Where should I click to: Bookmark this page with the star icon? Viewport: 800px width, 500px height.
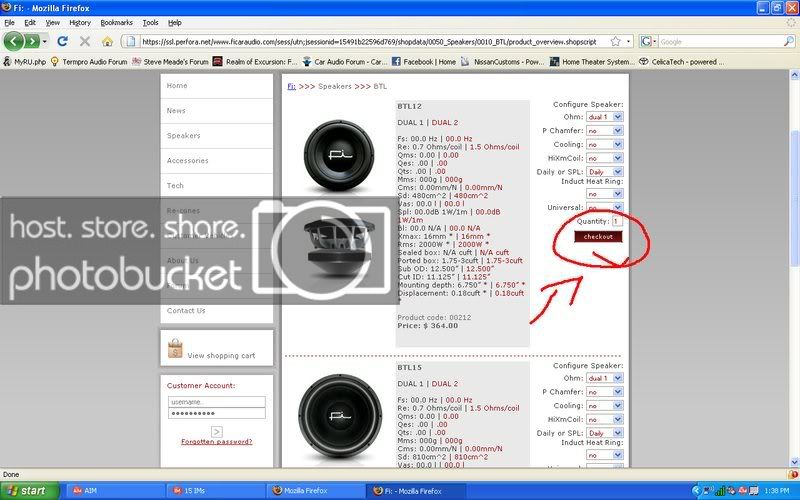[616, 41]
